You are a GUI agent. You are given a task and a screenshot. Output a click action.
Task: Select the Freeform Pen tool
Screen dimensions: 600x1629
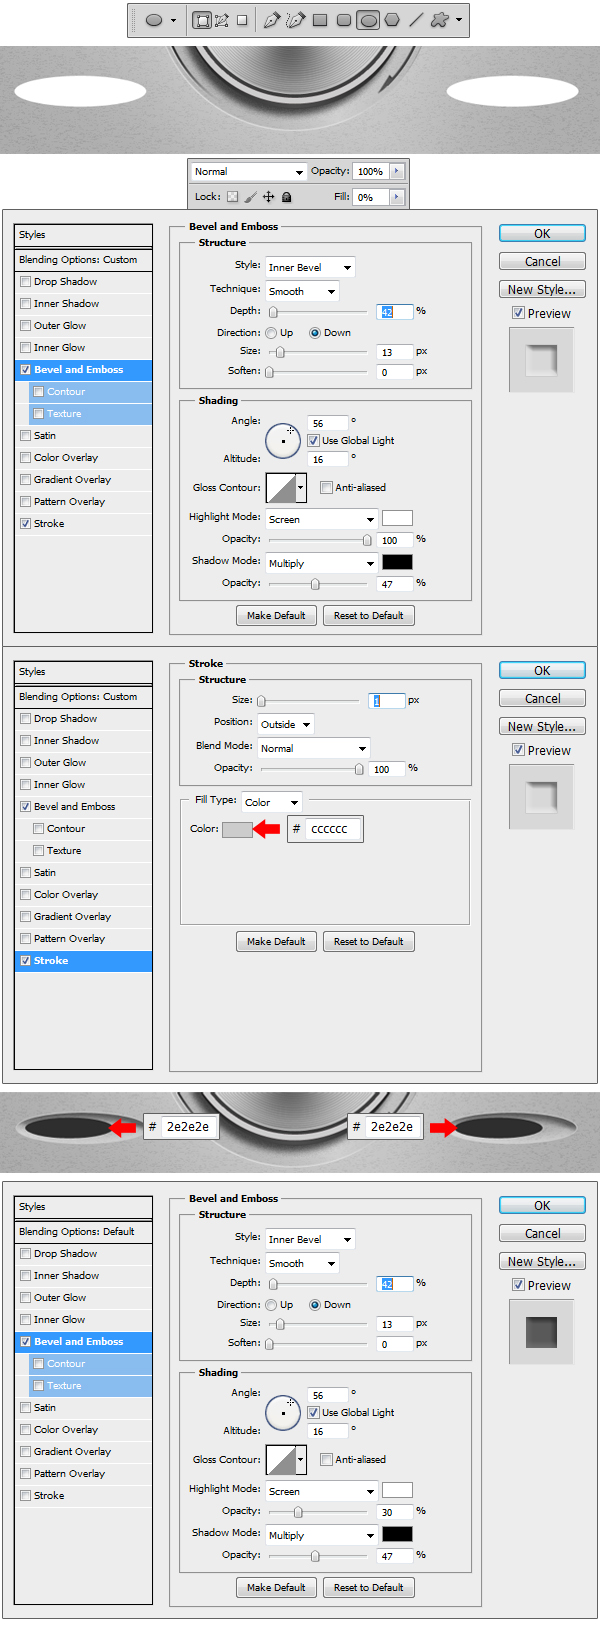[295, 20]
